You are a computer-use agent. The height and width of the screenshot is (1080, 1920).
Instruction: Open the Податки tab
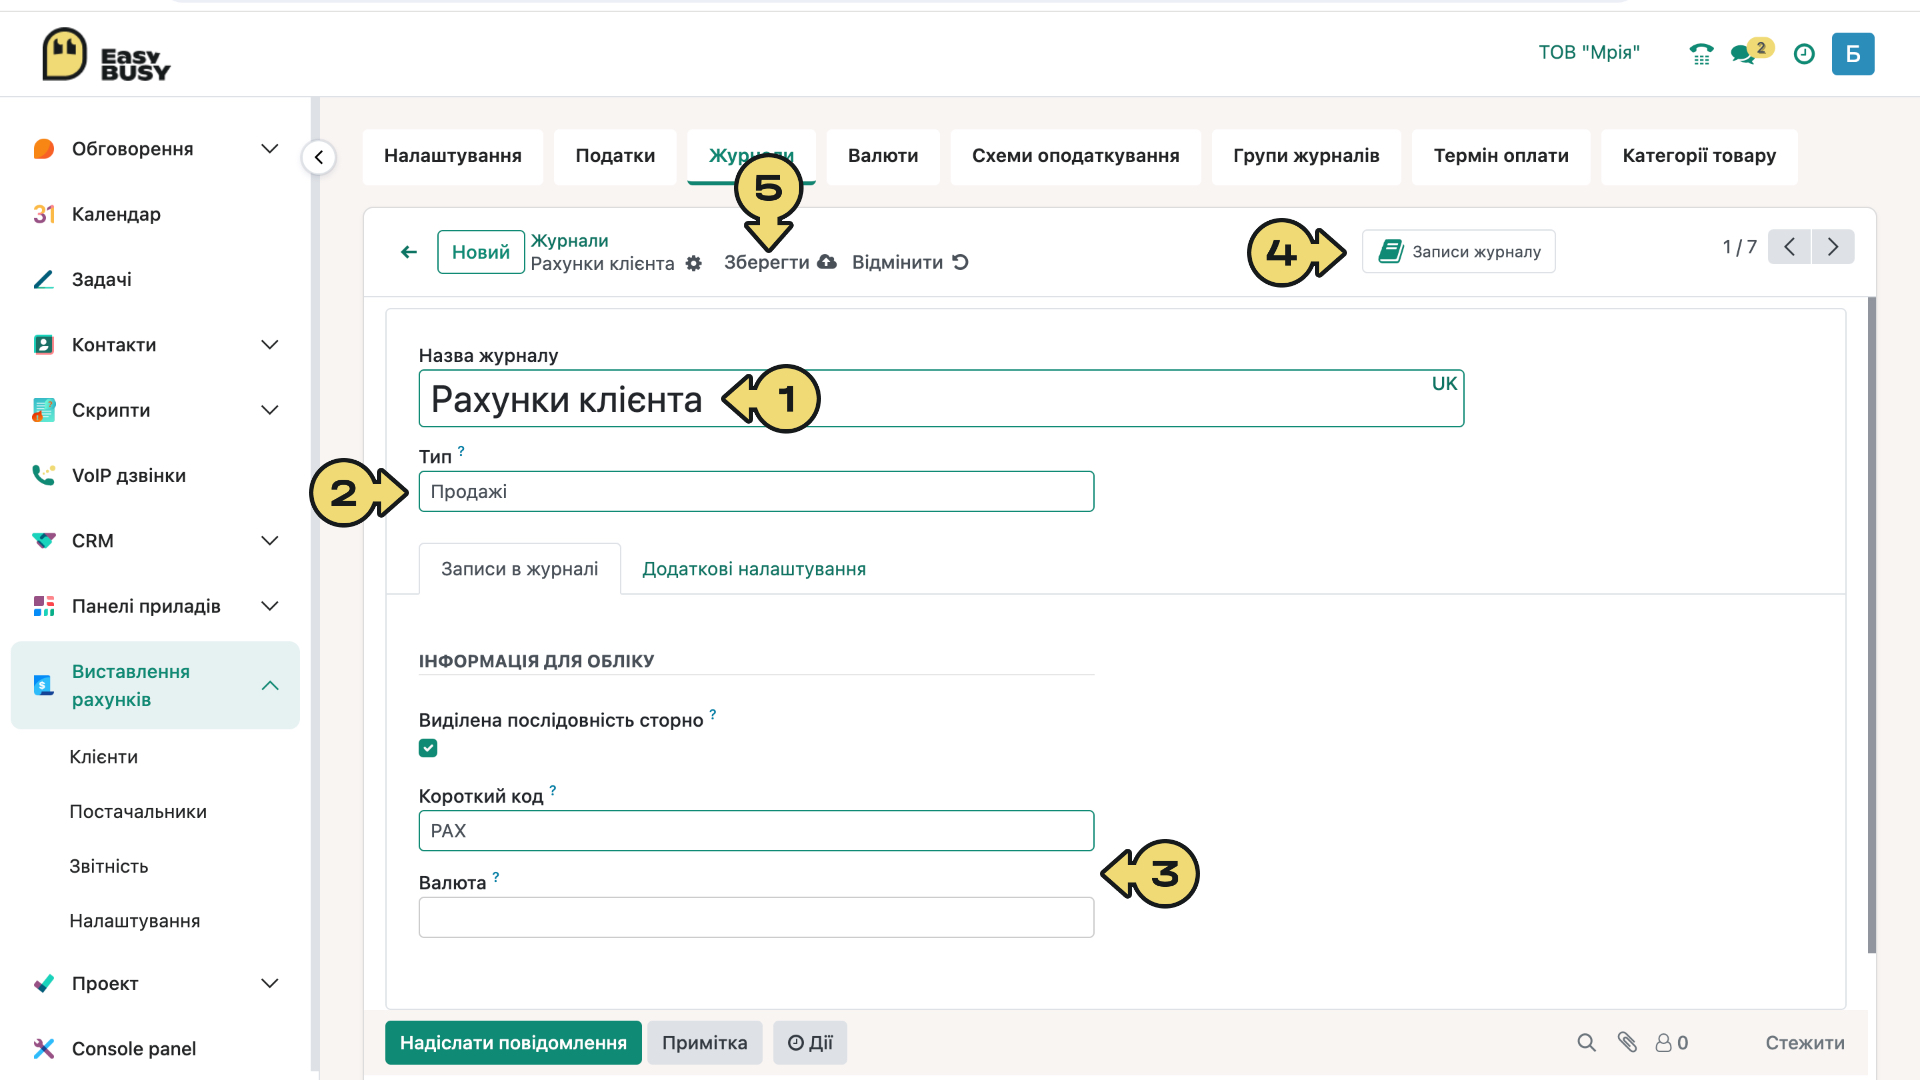[615, 156]
